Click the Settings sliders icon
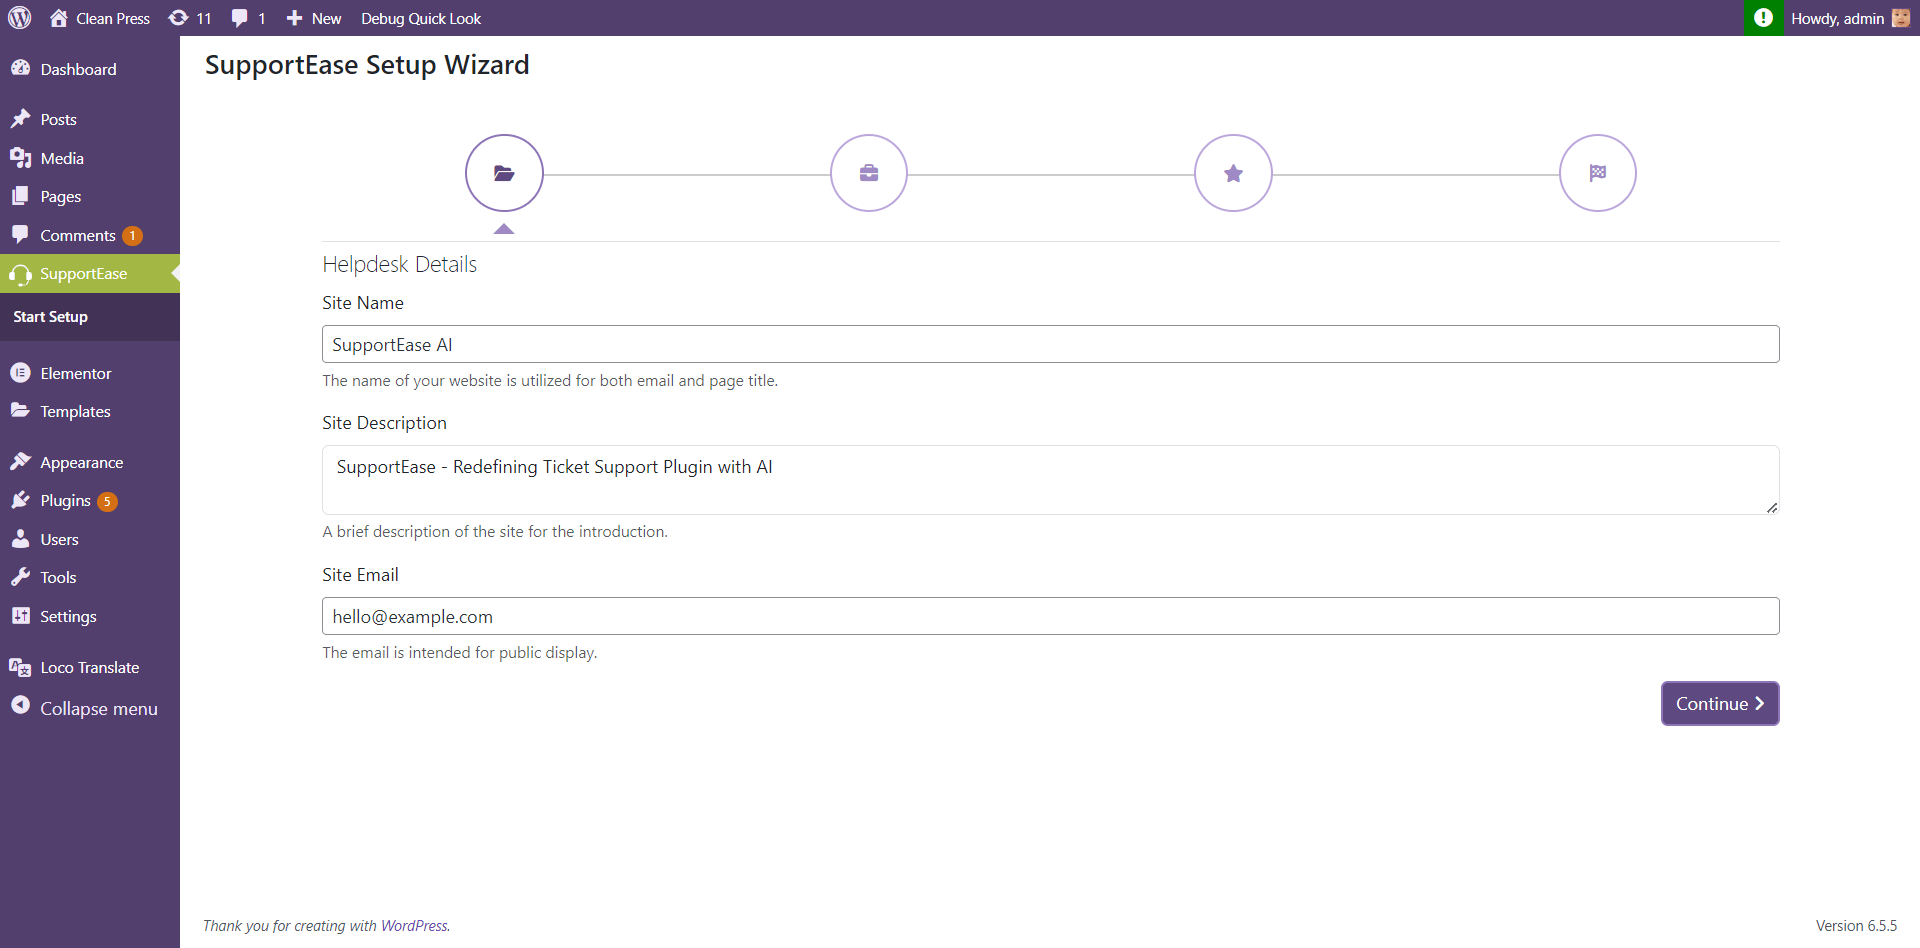This screenshot has width=1920, height=948. pos(20,615)
